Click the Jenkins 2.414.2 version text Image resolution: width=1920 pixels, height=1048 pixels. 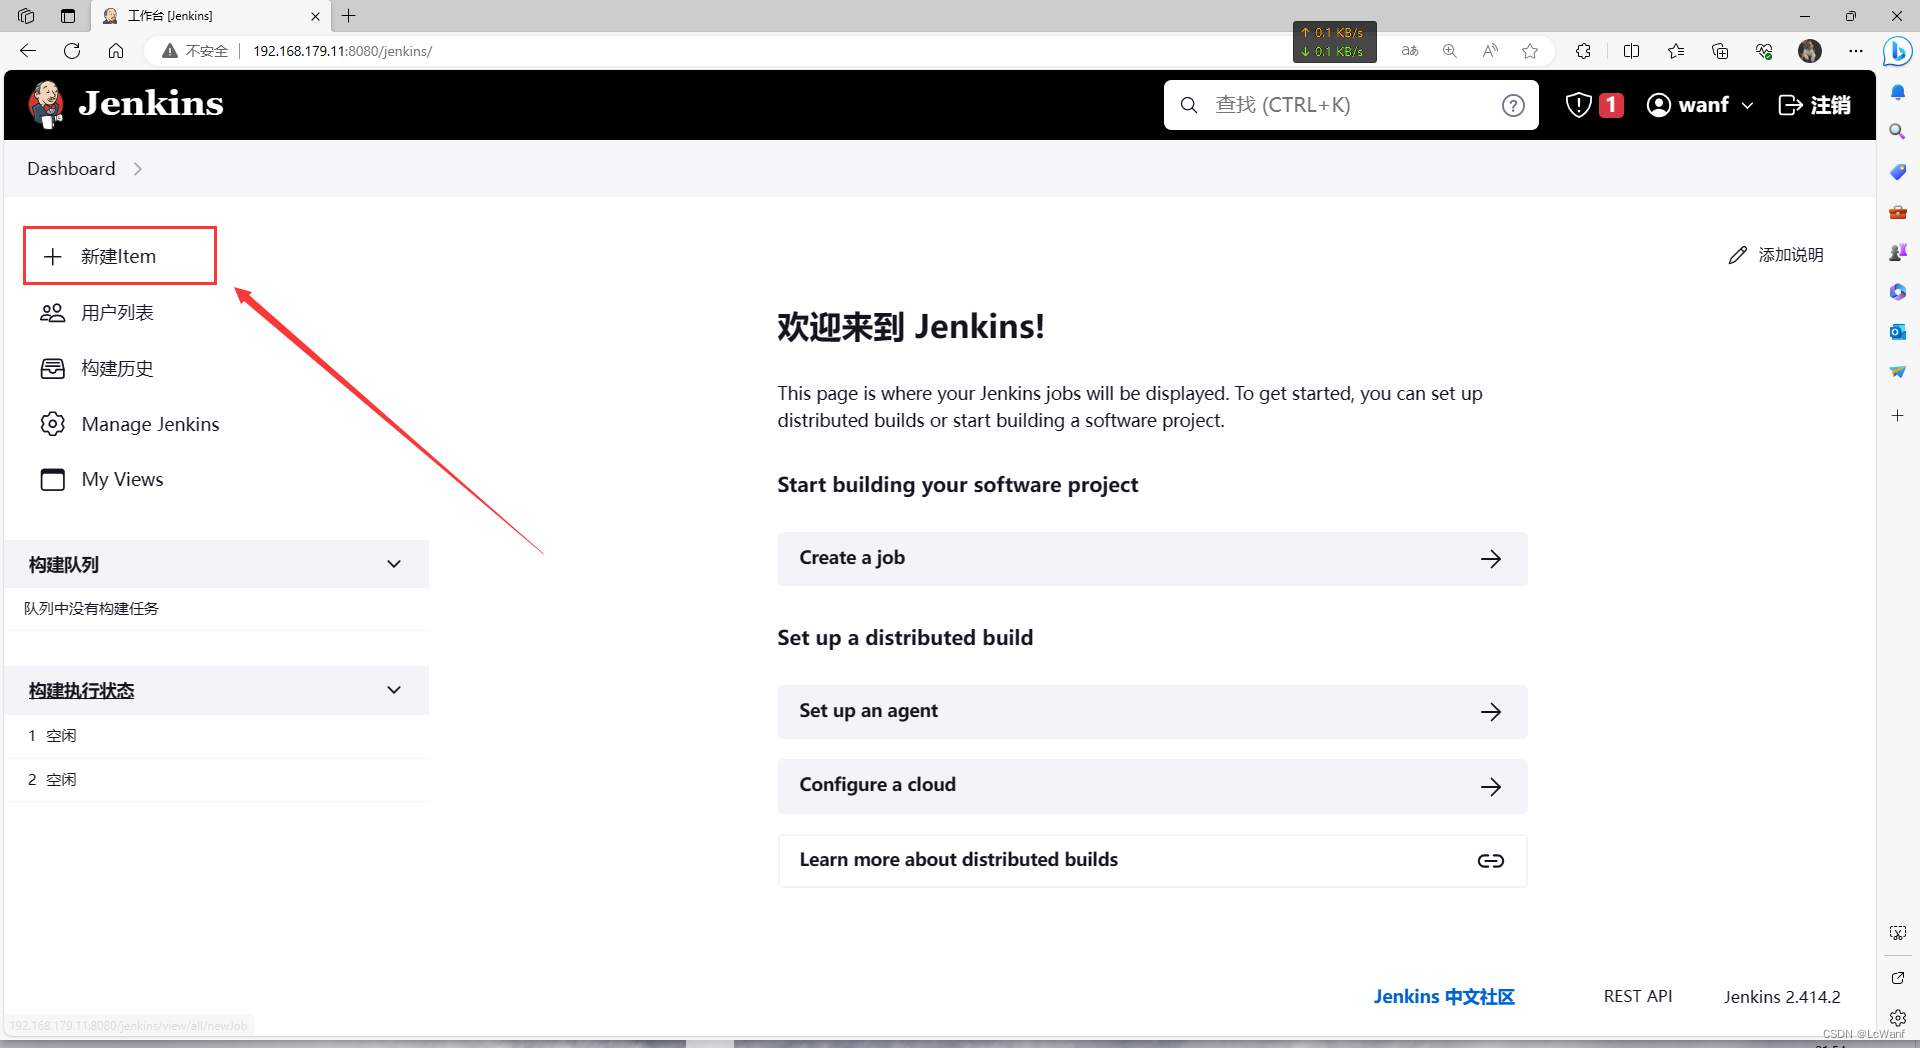(1782, 997)
